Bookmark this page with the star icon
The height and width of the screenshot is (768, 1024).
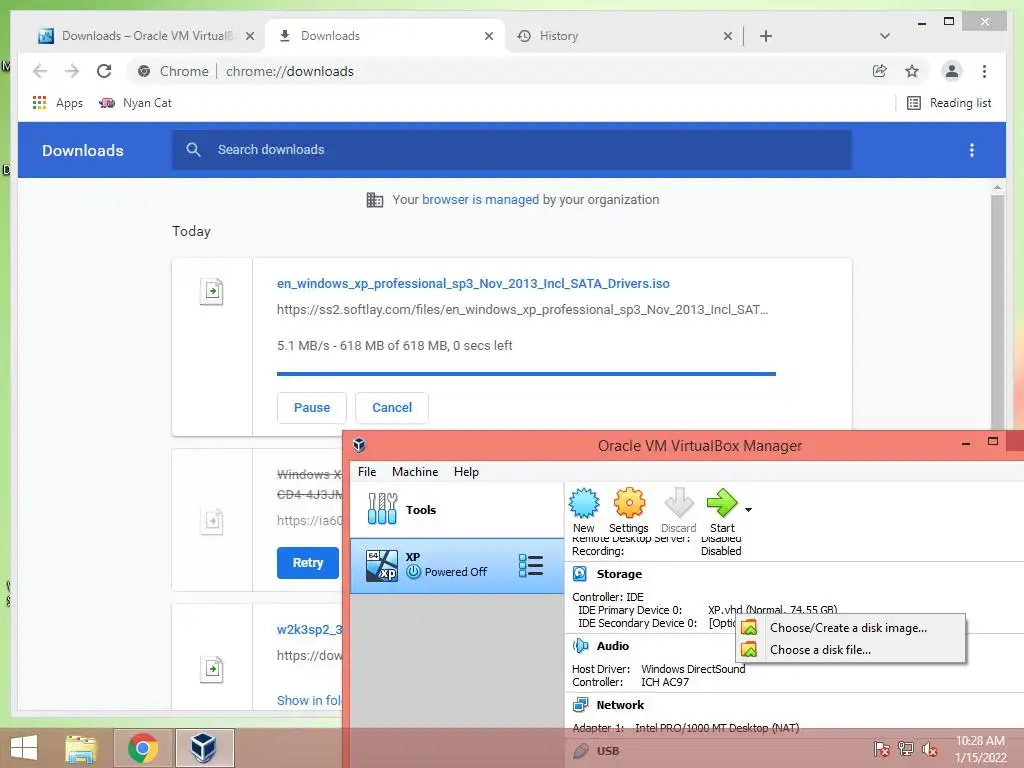point(912,71)
